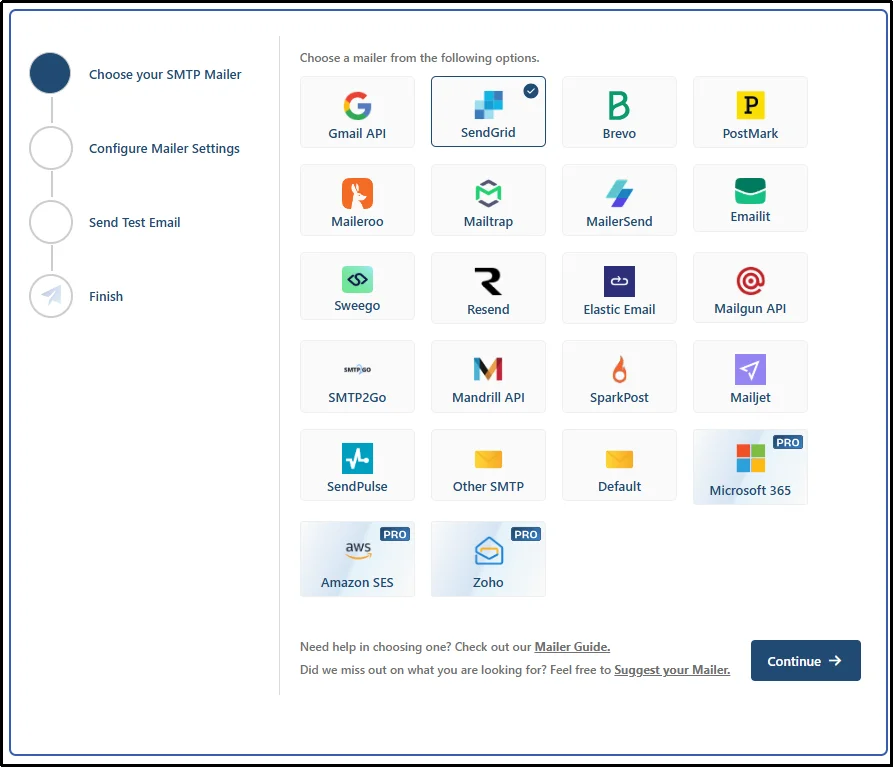This screenshot has width=894, height=768.
Task: Click the Other SMTP label text
Action: pyautogui.click(x=489, y=486)
